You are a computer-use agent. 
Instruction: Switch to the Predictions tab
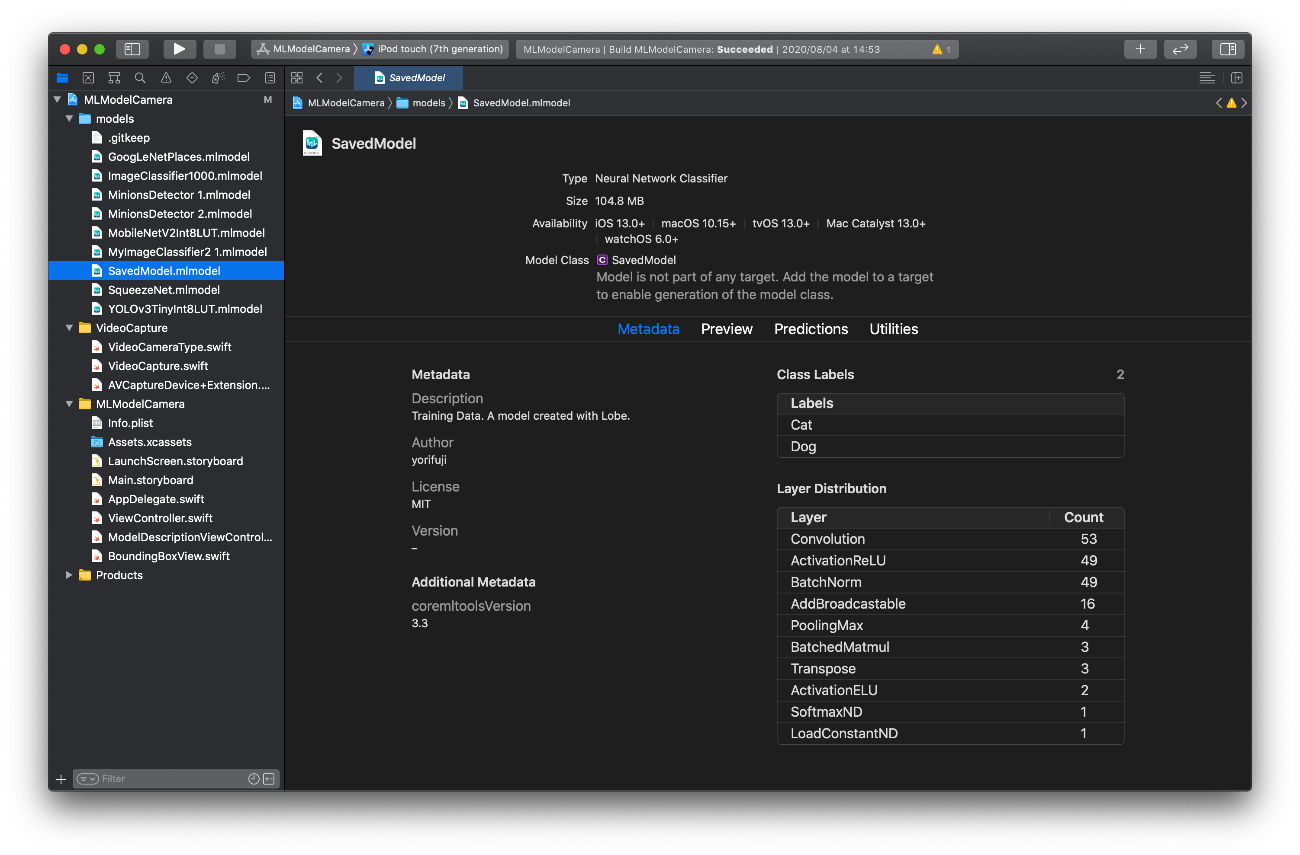click(x=811, y=329)
